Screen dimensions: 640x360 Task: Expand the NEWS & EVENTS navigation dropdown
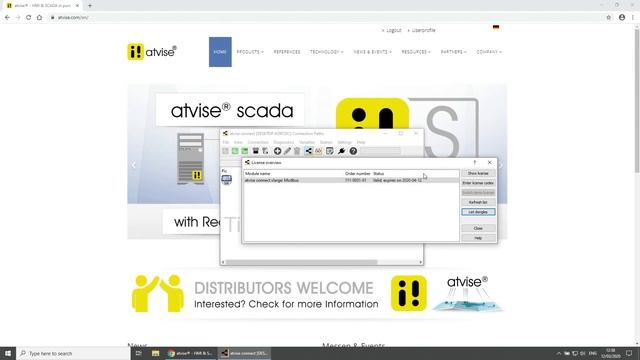pos(372,52)
